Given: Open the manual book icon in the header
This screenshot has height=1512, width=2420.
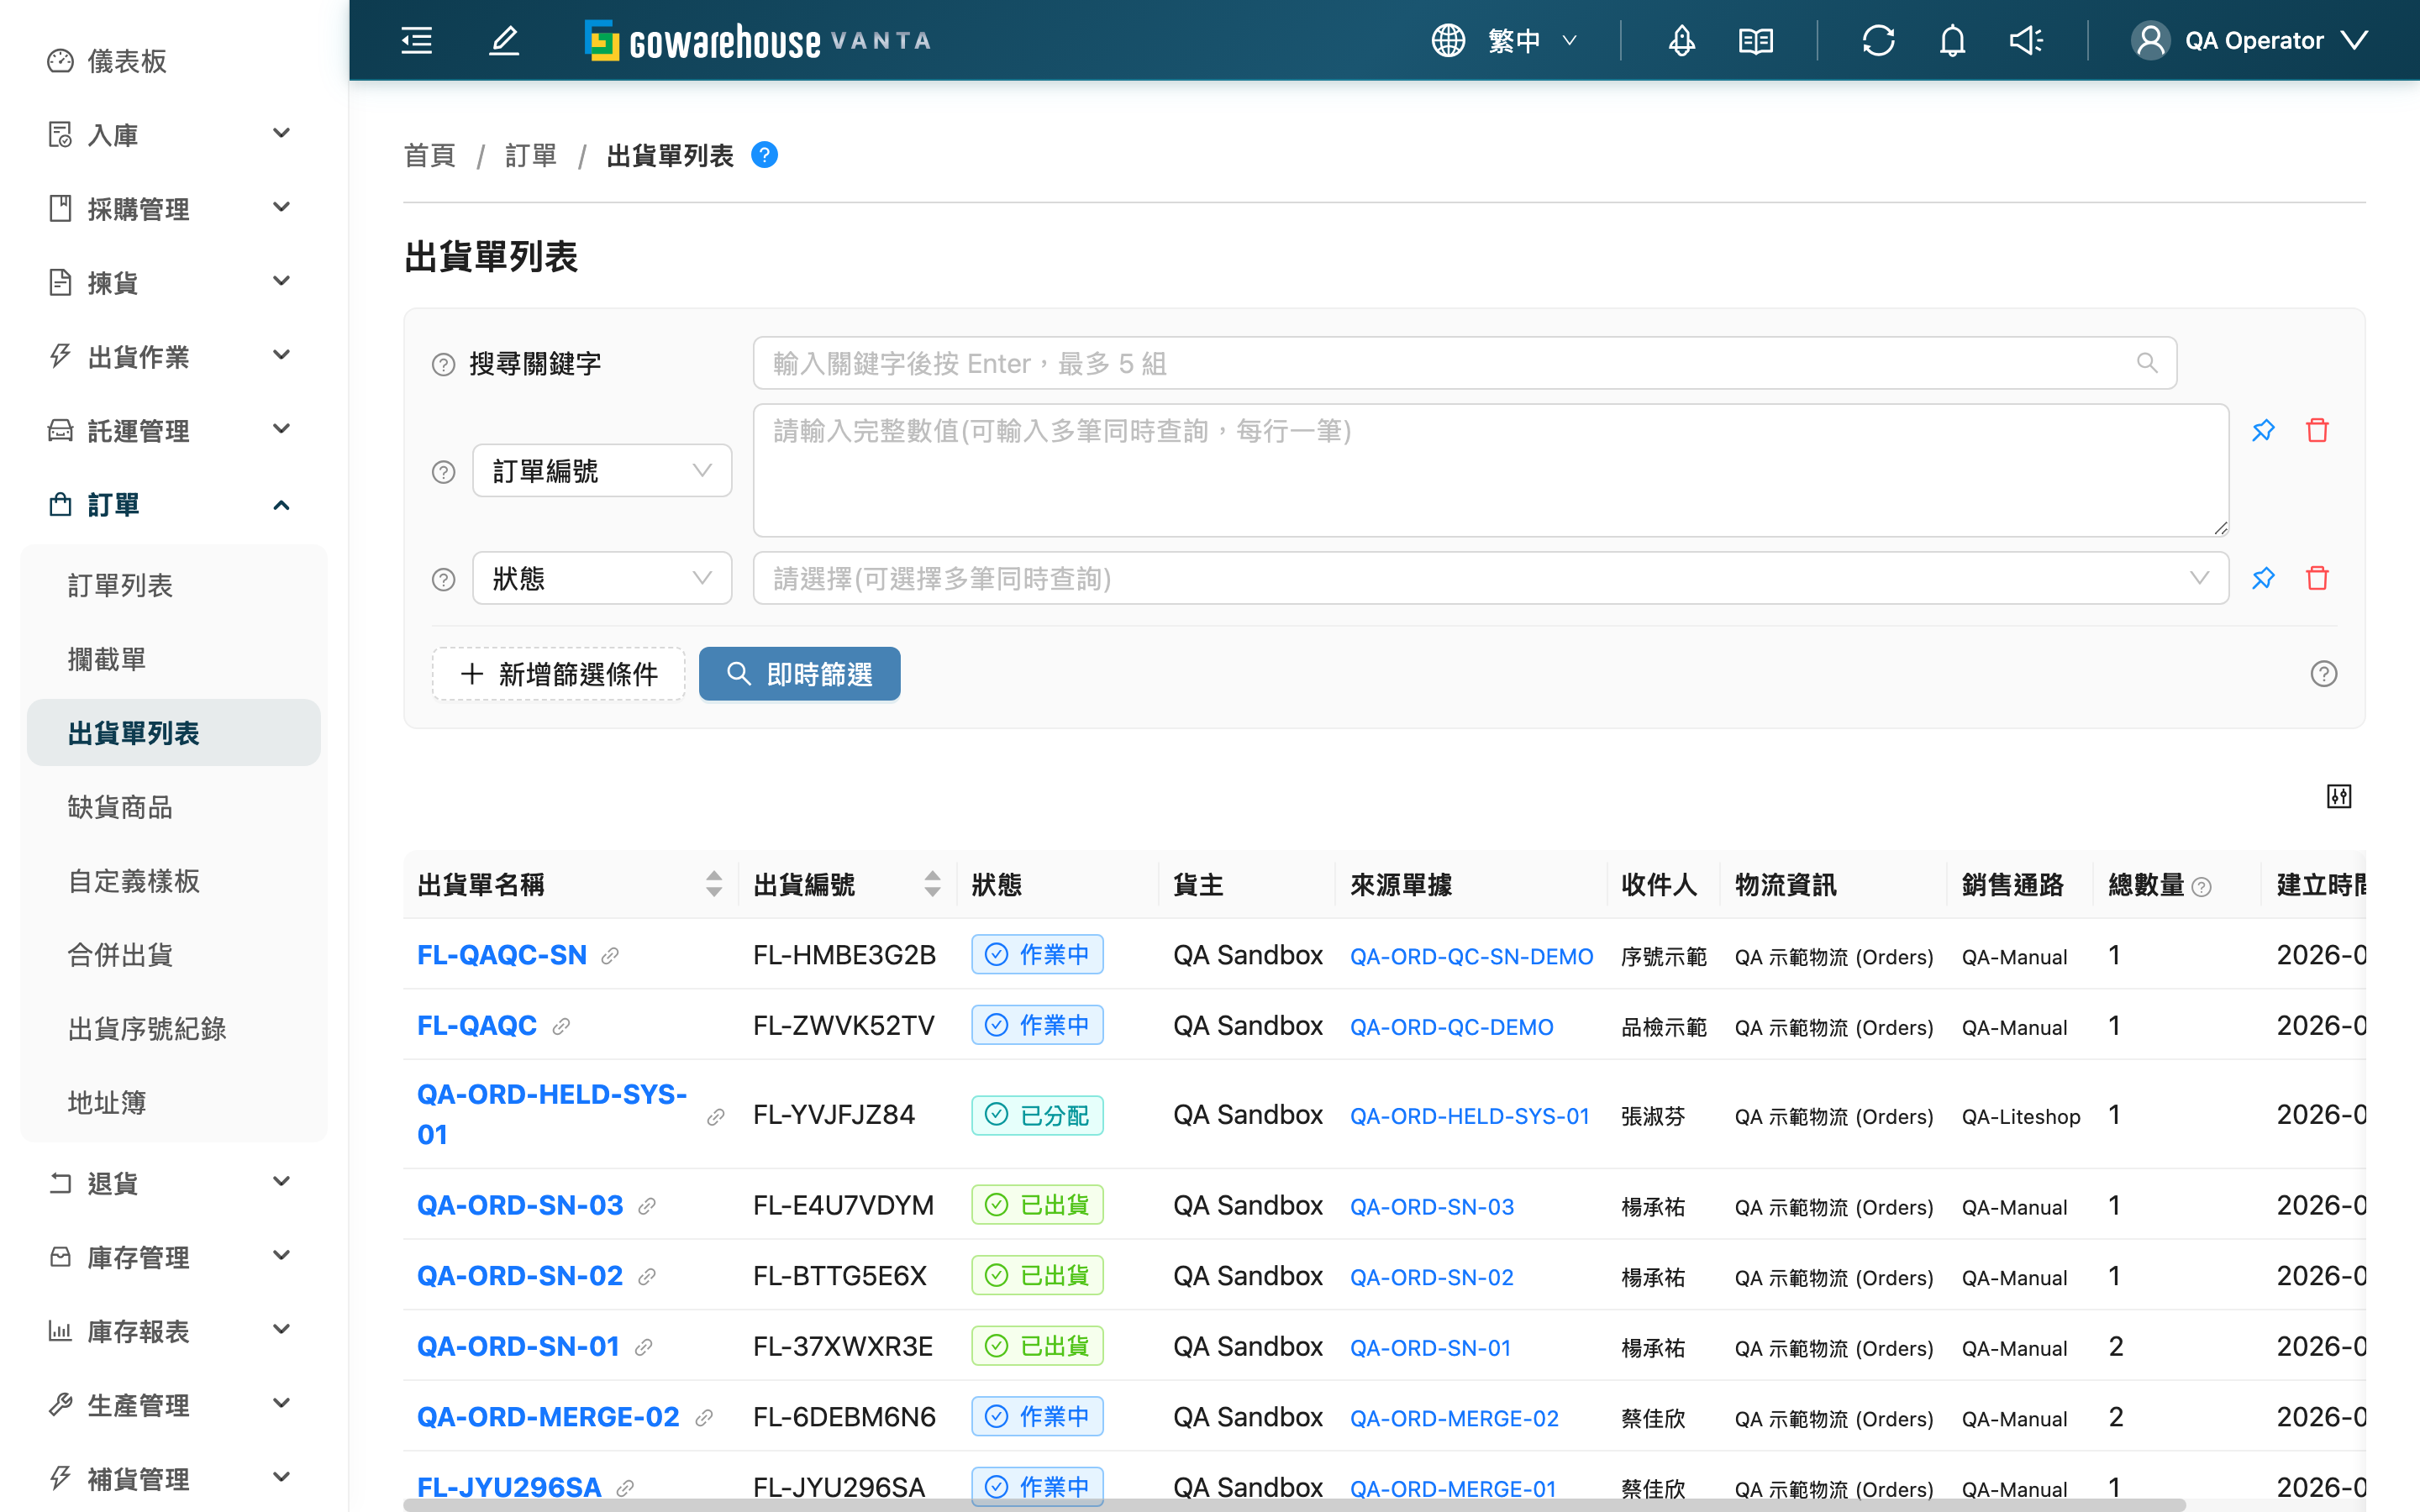Looking at the screenshot, I should tap(1755, 40).
